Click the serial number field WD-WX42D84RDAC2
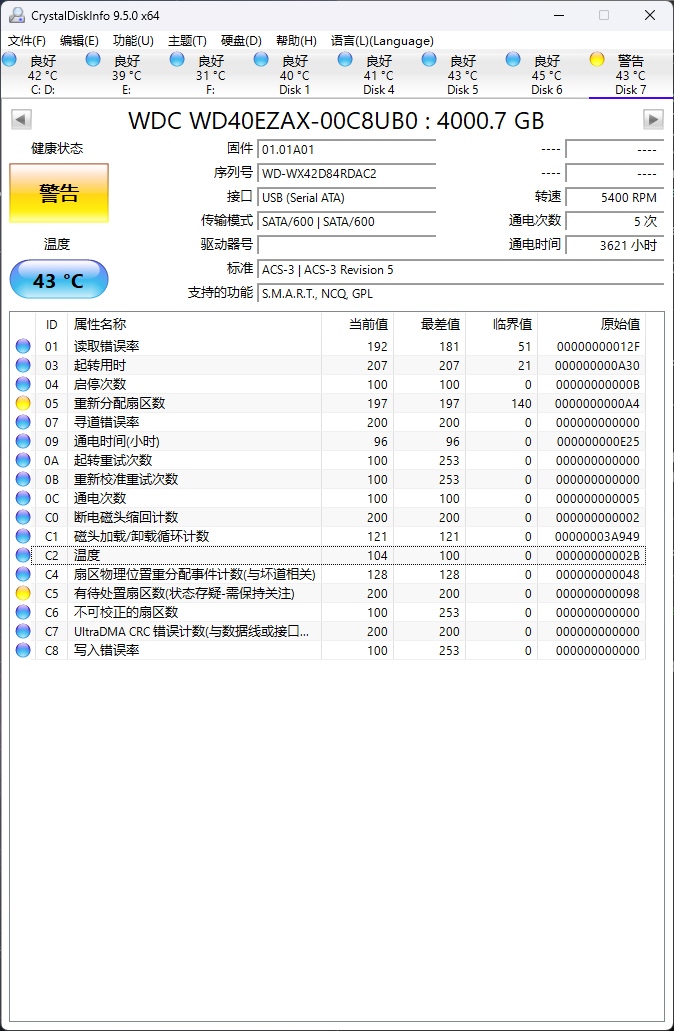 click(x=347, y=174)
